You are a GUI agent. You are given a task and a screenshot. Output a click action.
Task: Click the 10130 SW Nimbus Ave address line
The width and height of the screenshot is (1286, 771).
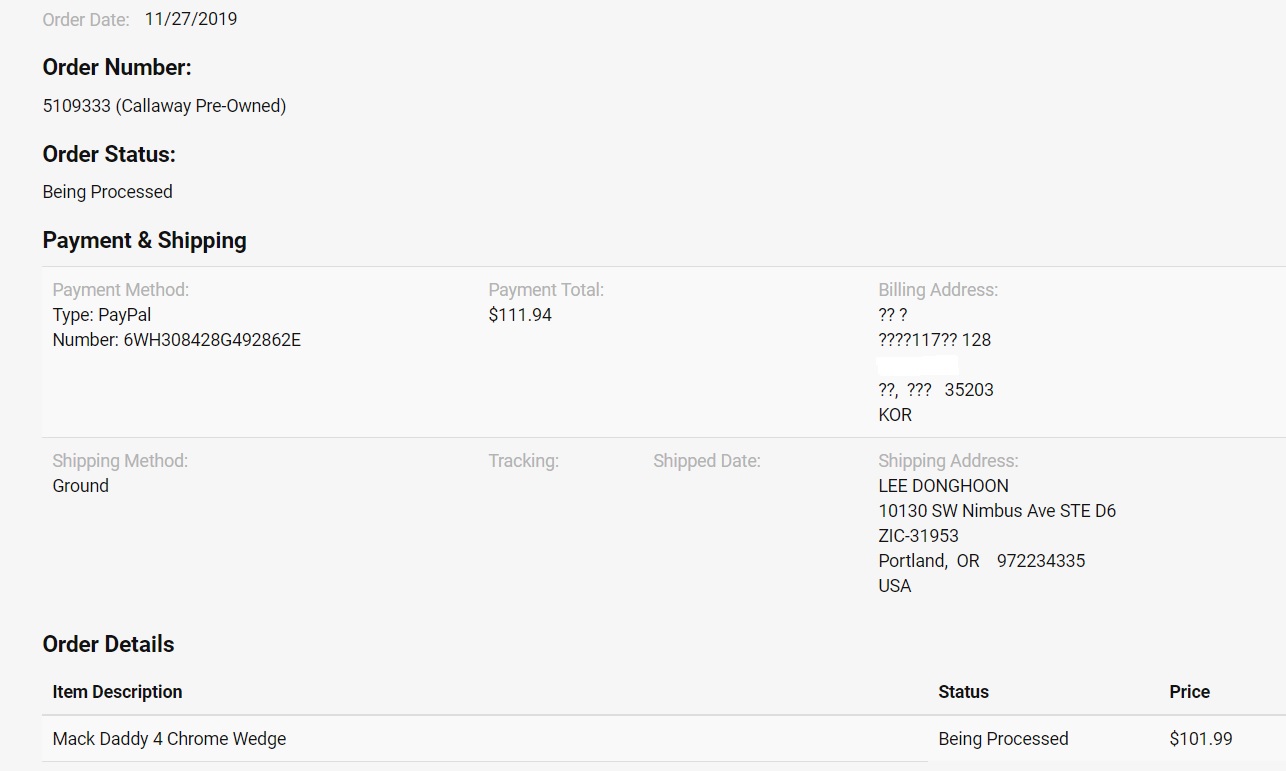tap(996, 511)
